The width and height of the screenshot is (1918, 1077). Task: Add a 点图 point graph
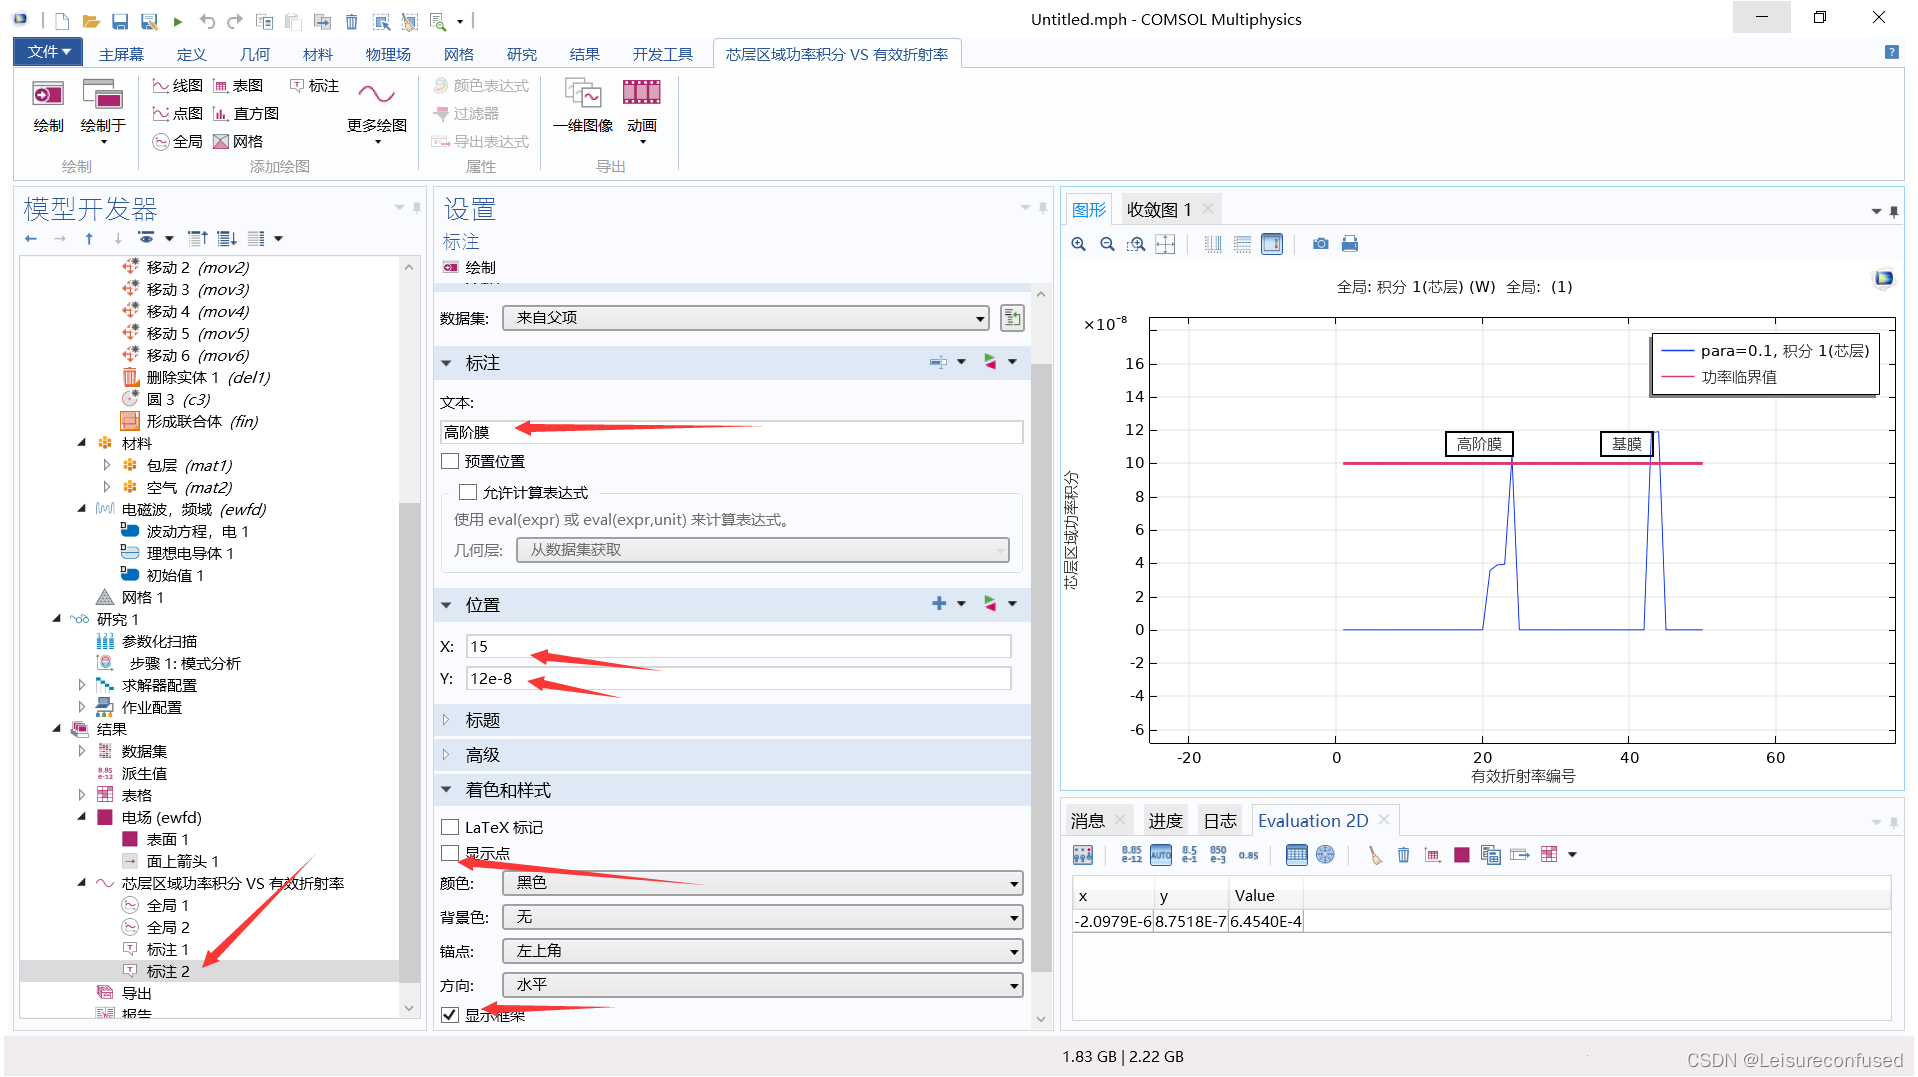pos(177,114)
